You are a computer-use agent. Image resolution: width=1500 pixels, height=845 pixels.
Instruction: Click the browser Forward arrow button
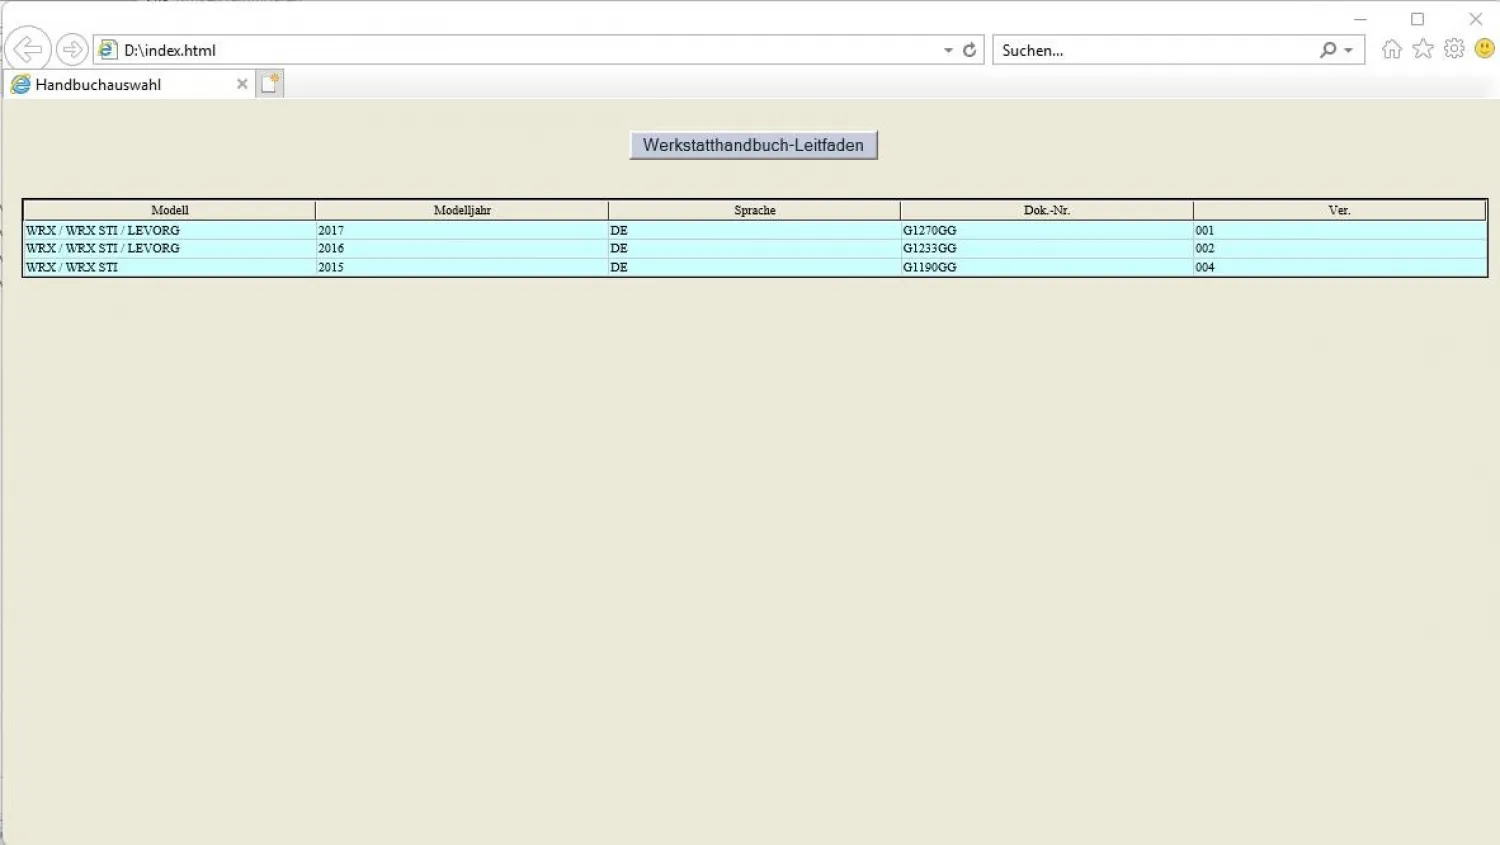tap(71, 49)
